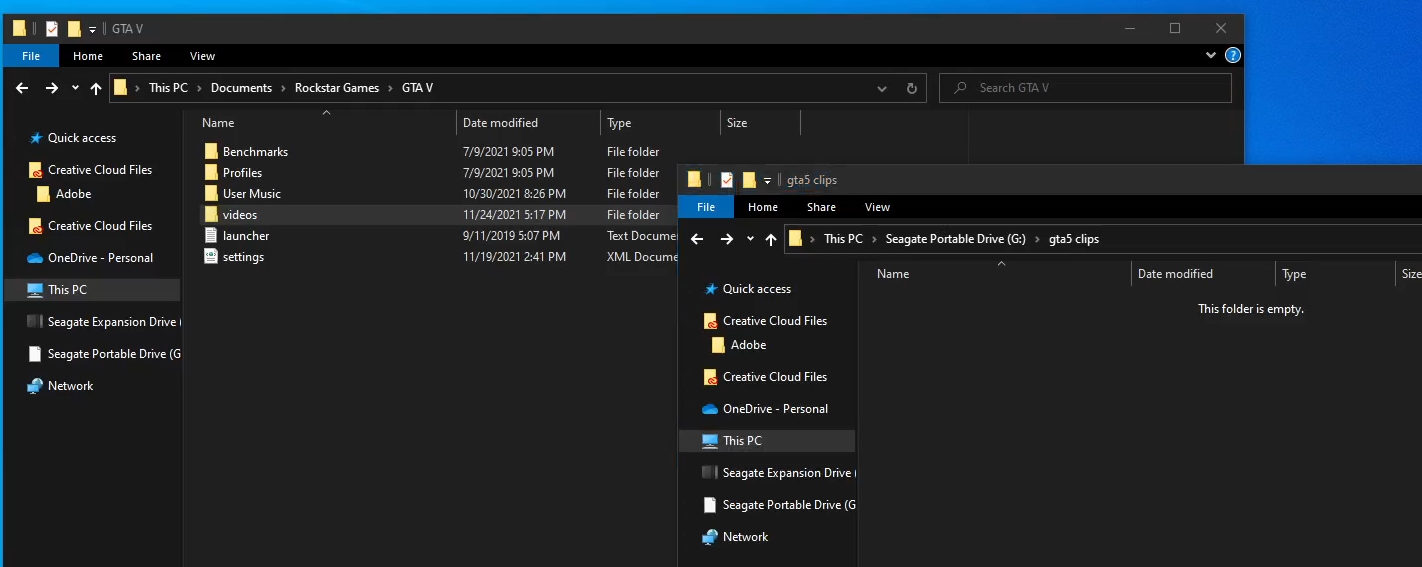Open the View tab in gta5 clips window
The image size is (1422, 567).
(x=877, y=207)
